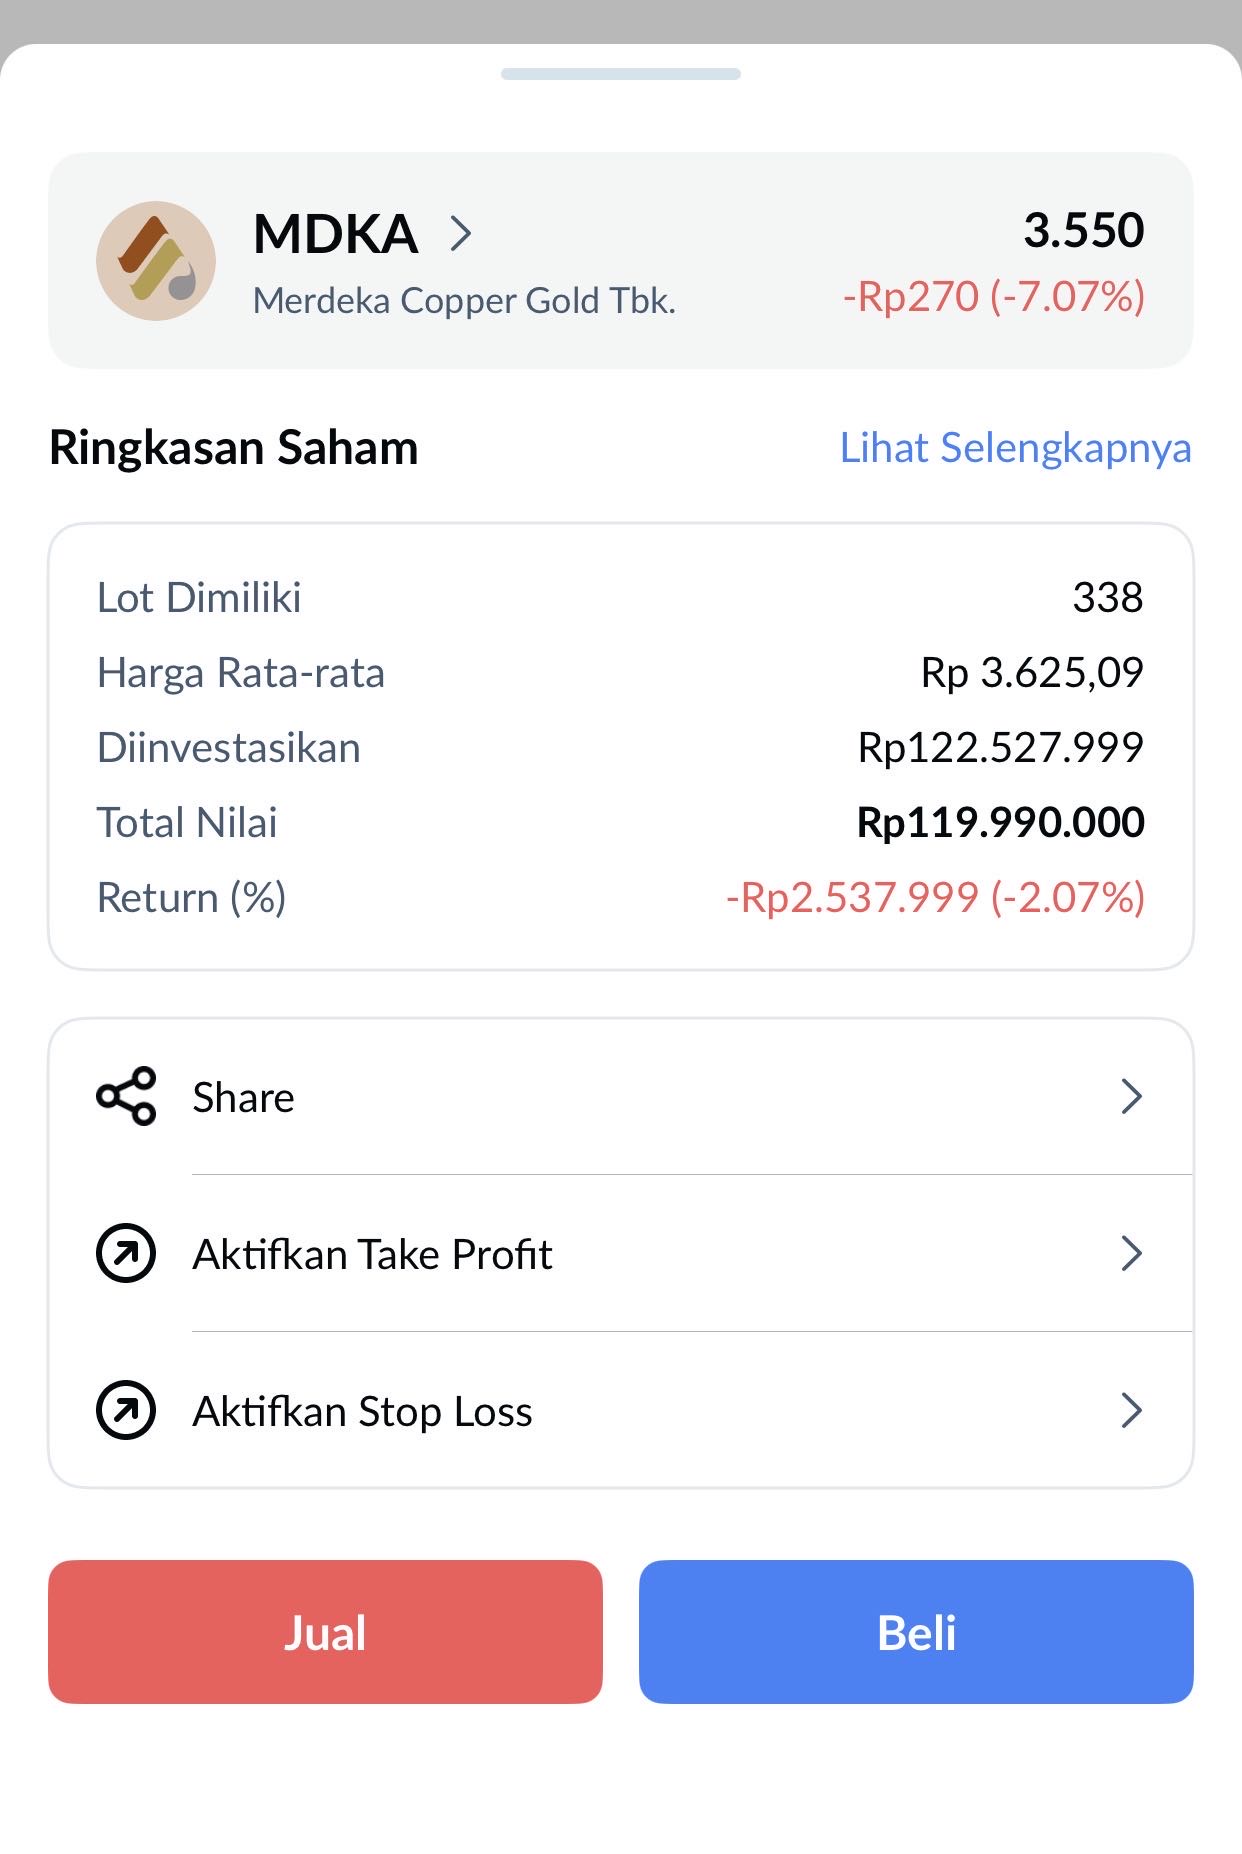Open Aktifkan Take Profit row chevron

(1131, 1253)
